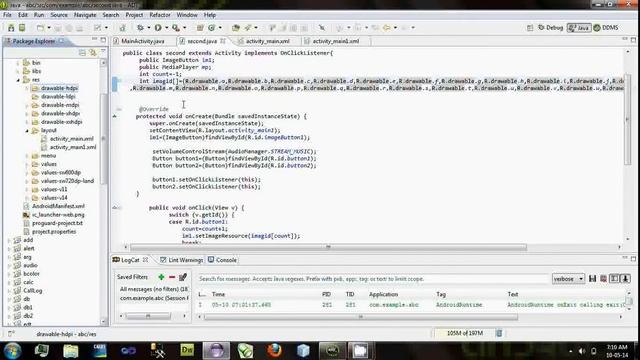Click the Open Type folder toolbar icon
Image resolution: width=640 pixels, height=360 pixels.
coord(236,28)
